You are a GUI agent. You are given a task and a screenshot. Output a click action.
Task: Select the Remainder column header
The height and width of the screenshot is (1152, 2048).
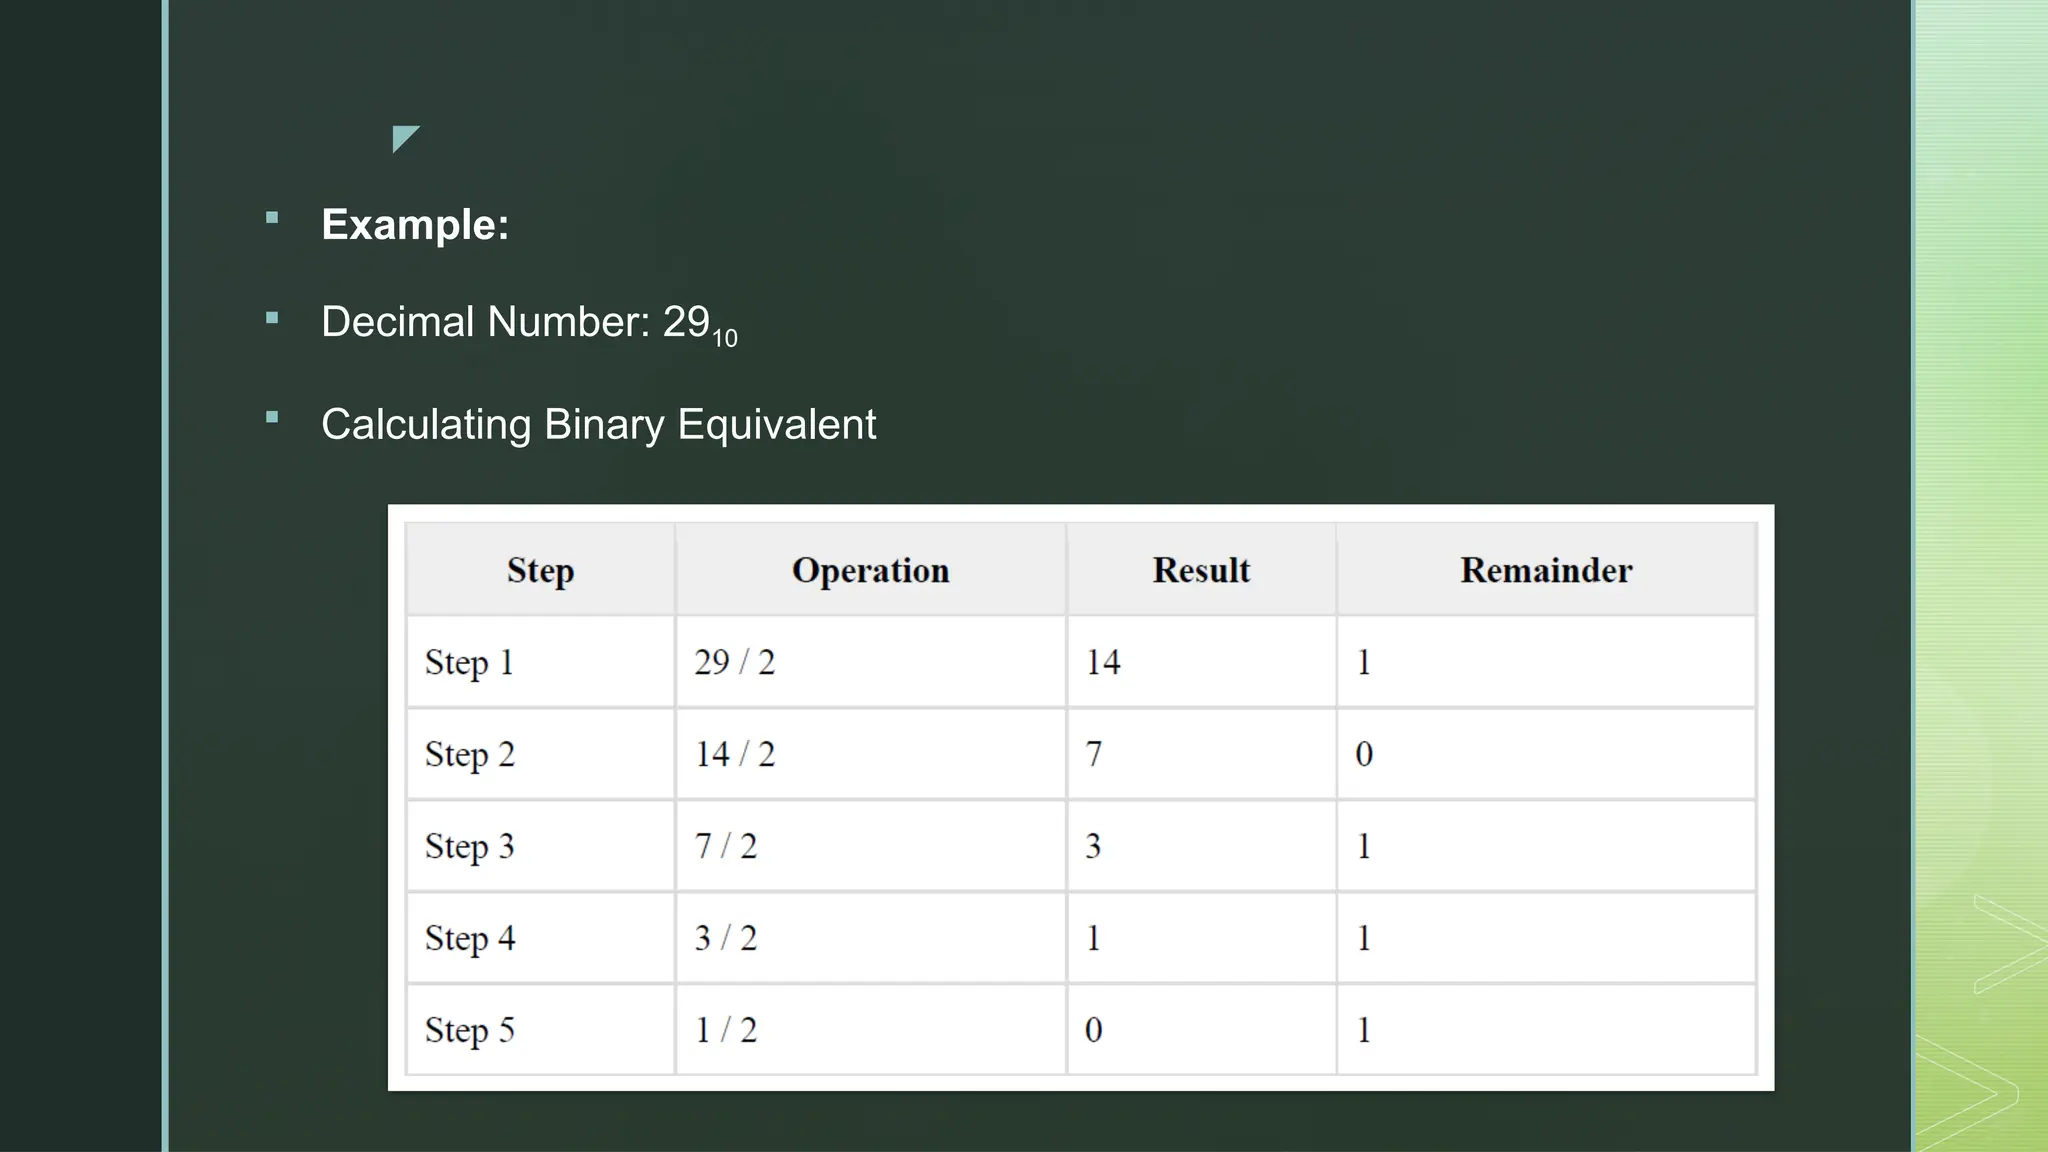coord(1546,569)
